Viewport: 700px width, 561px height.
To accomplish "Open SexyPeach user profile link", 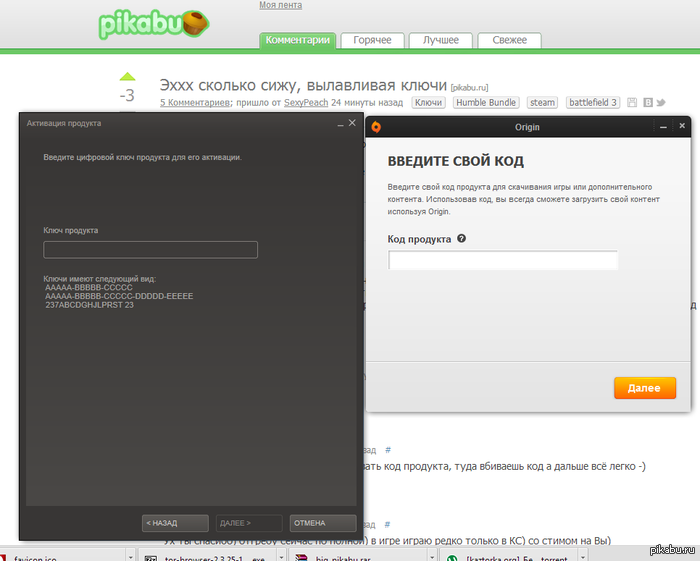I will click(x=306, y=103).
